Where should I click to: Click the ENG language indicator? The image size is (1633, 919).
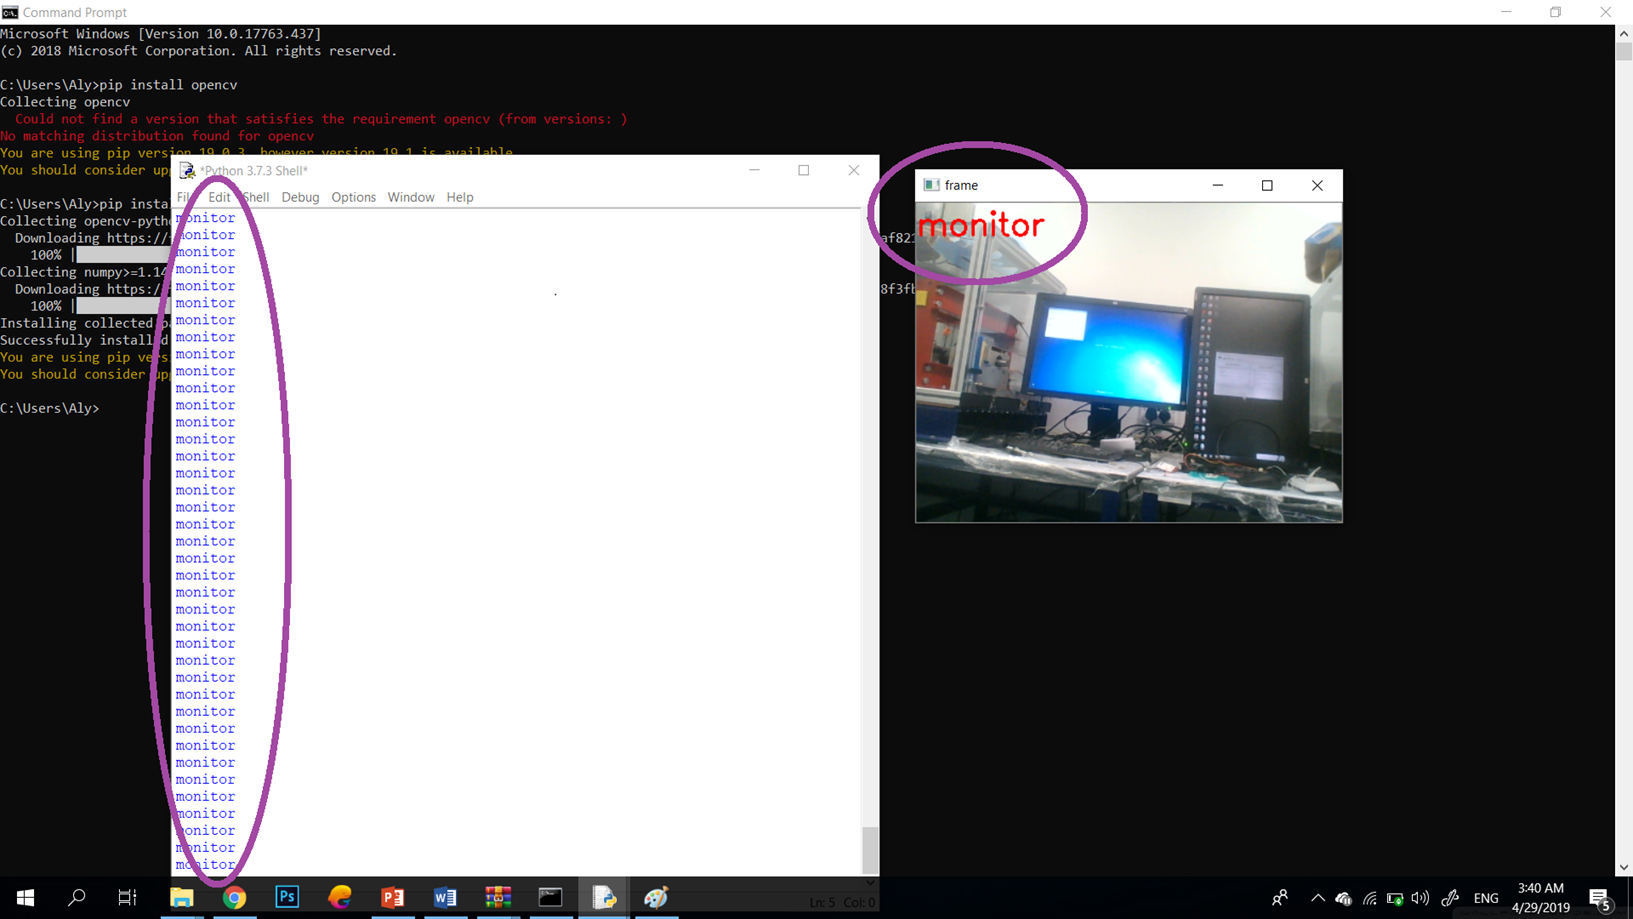(1486, 898)
